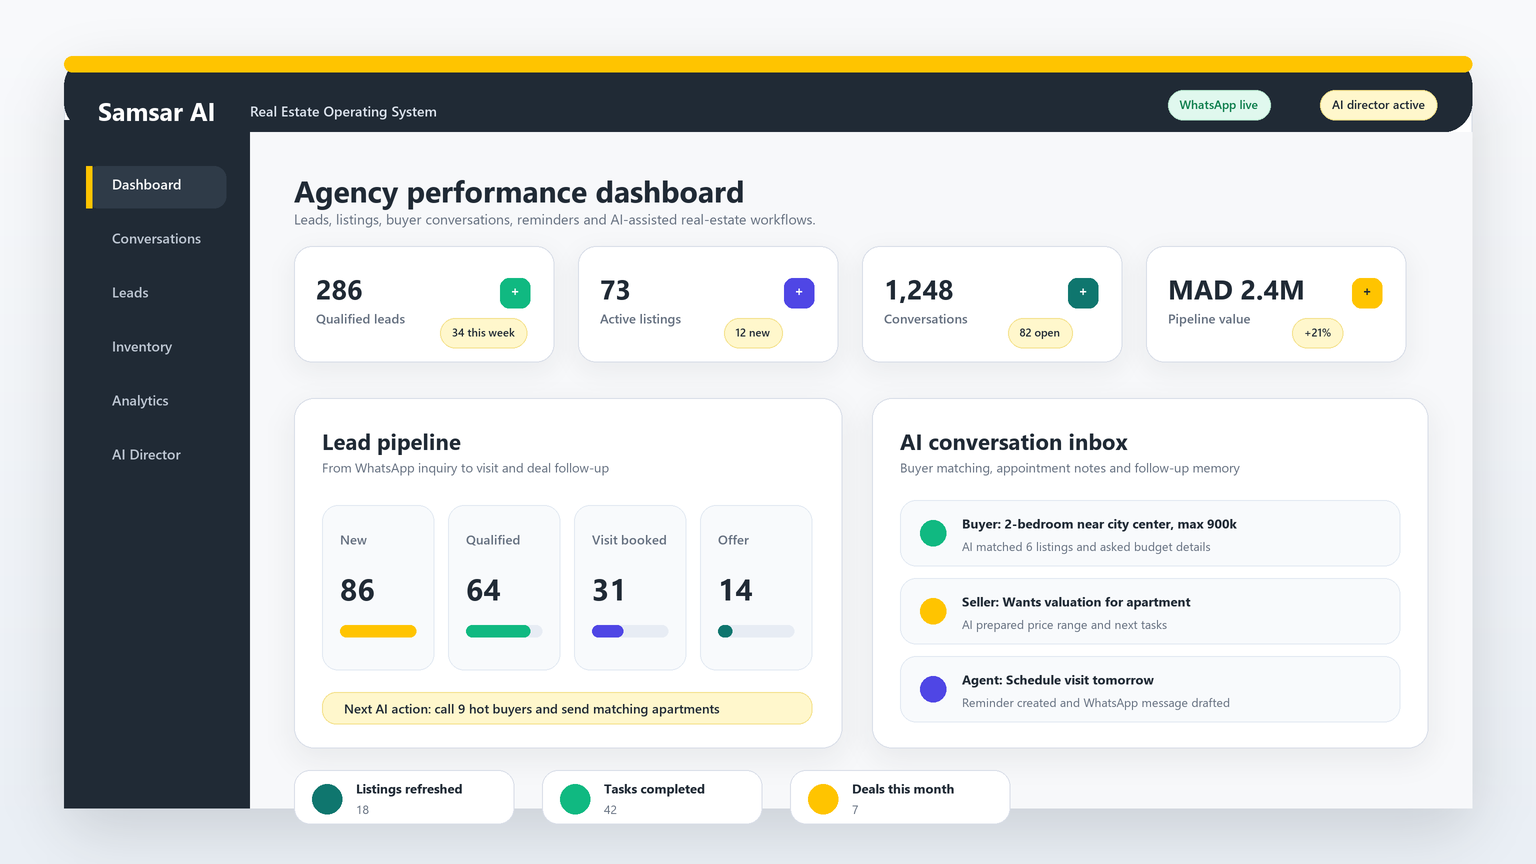The height and width of the screenshot is (864, 1536).
Task: Click the Lead pipeline heading
Action: point(391,443)
